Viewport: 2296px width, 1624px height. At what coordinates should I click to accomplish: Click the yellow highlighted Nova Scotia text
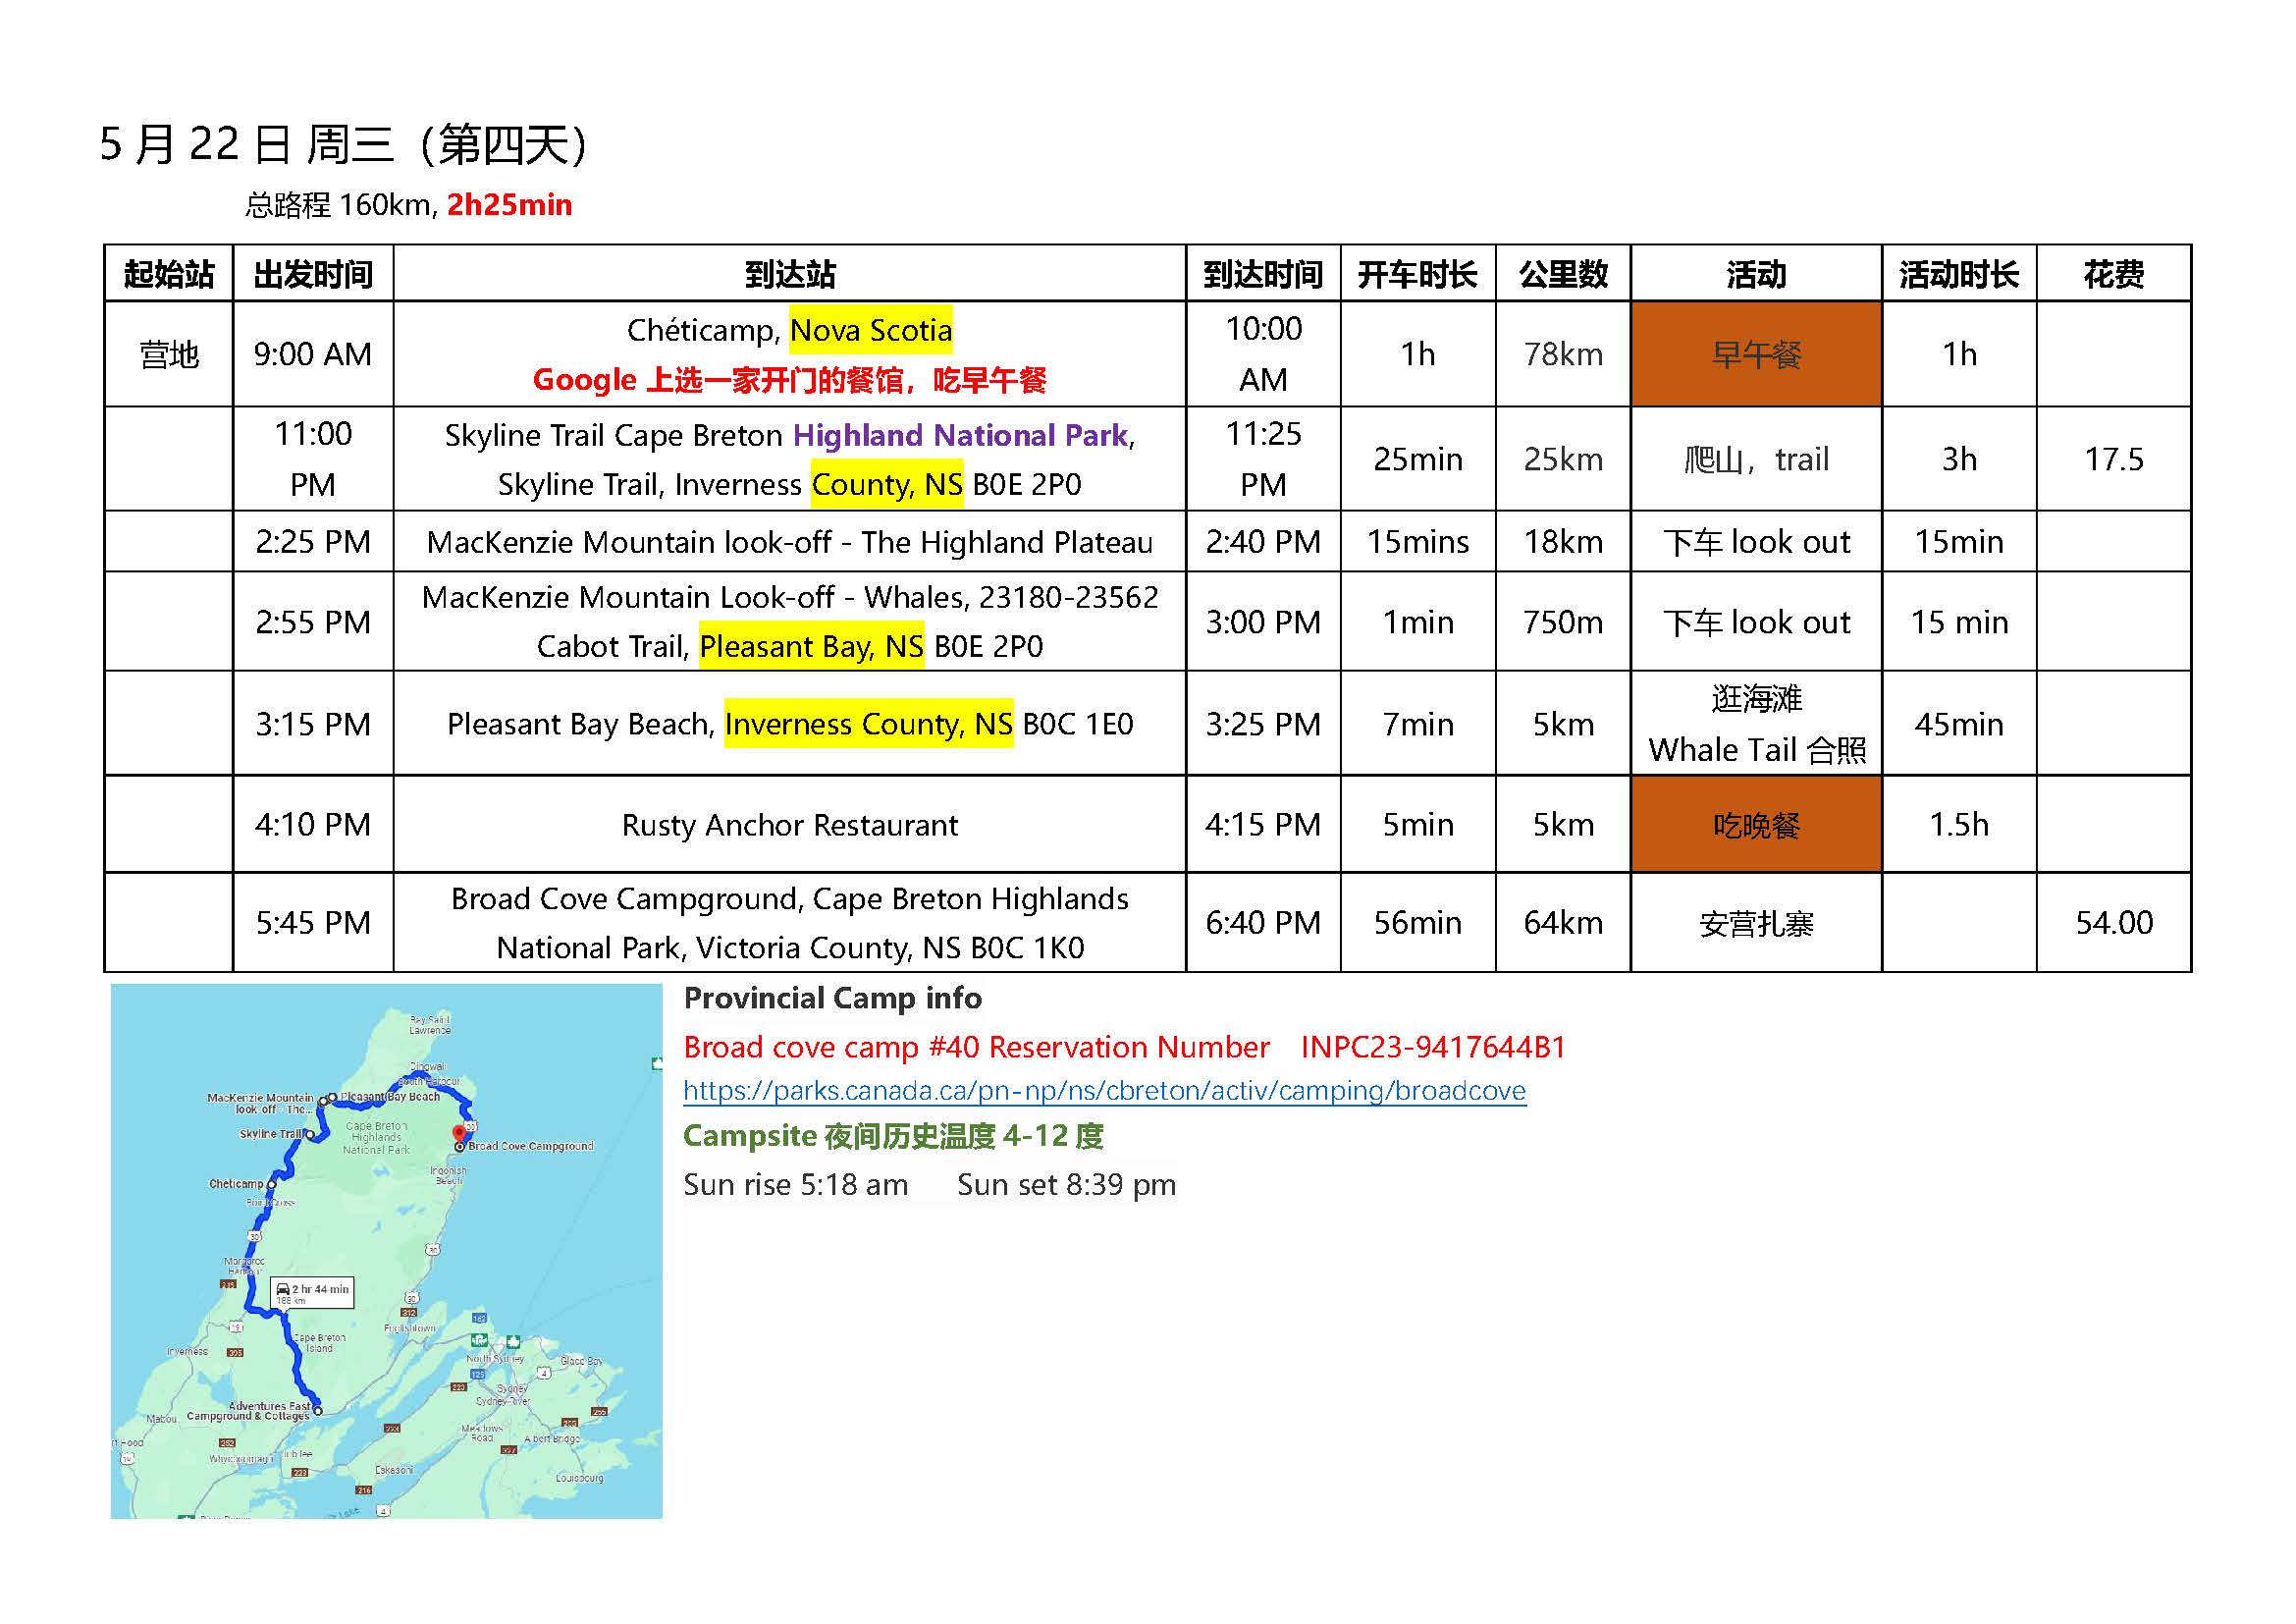[870, 330]
